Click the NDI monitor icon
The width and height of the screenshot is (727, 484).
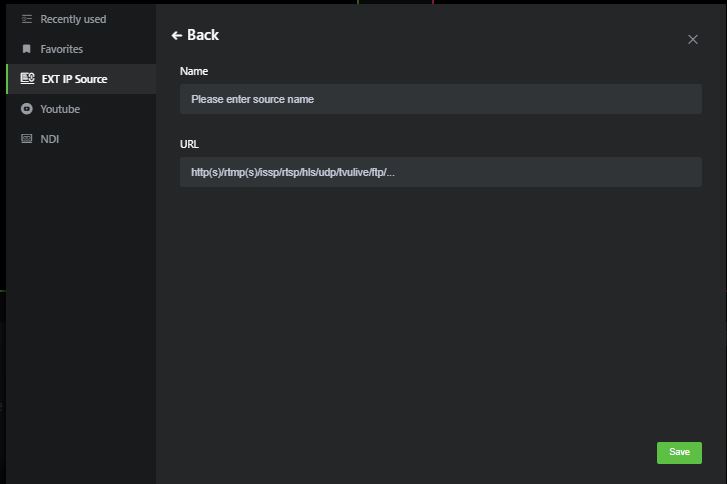pos(27,139)
